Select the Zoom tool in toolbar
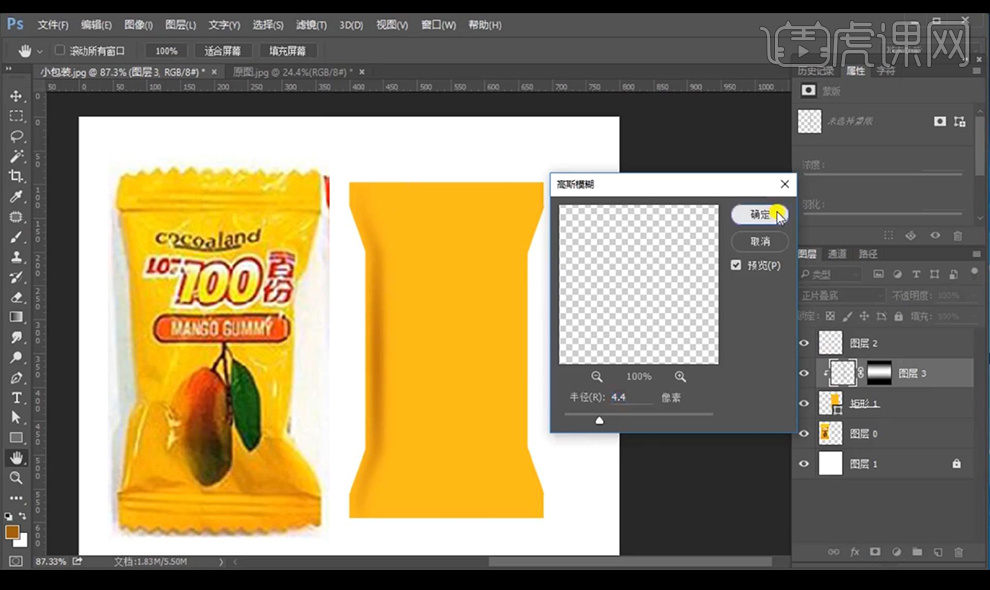The width and height of the screenshot is (990, 590). (16, 478)
